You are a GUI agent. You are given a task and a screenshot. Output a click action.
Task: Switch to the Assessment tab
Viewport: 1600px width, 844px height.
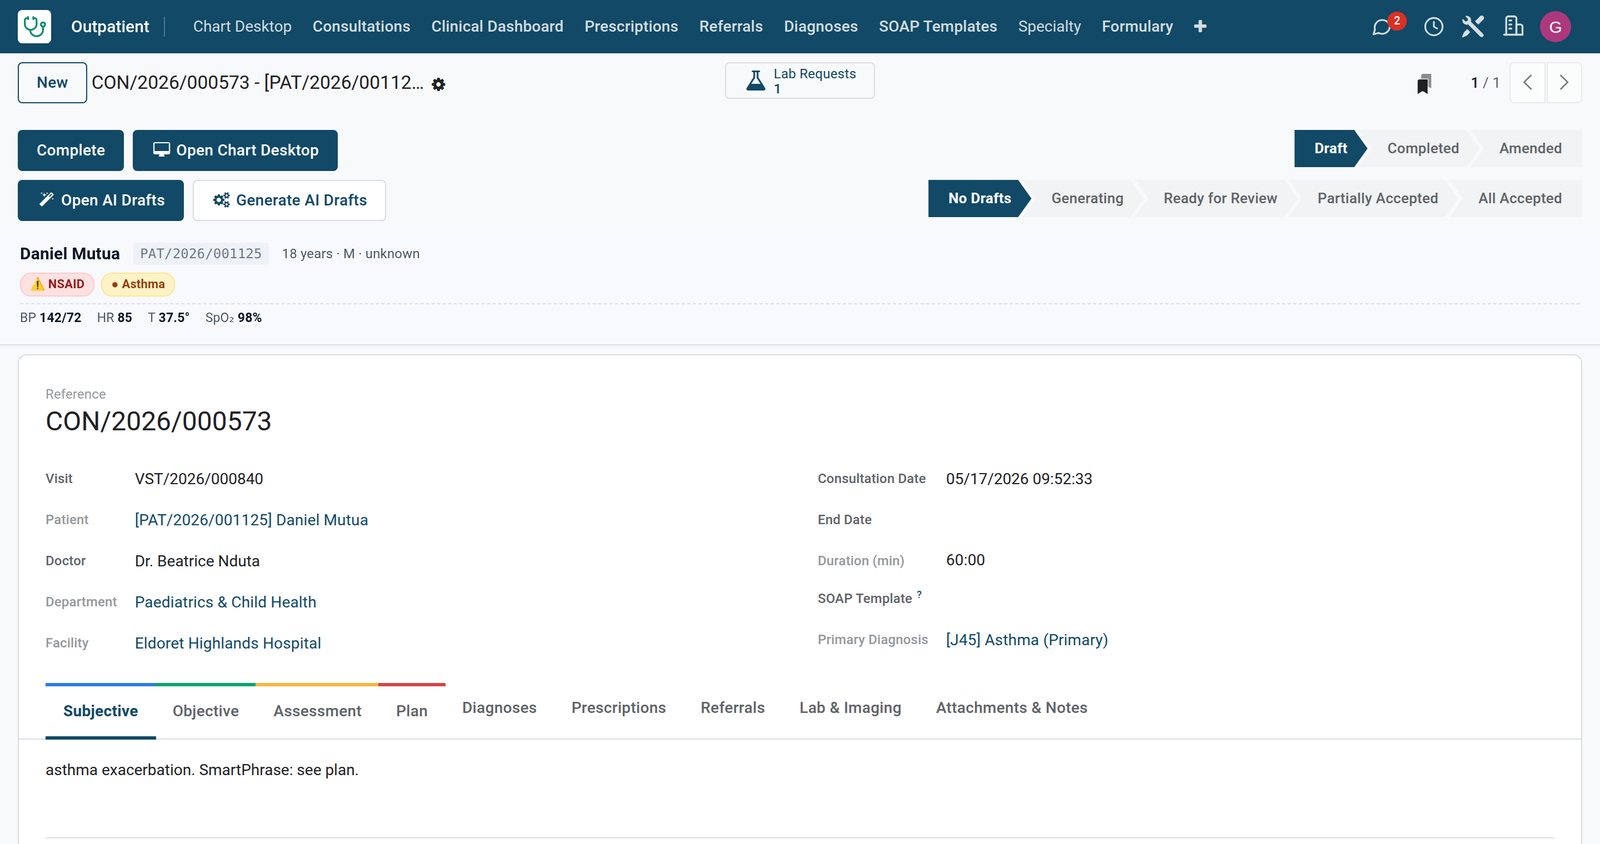(317, 711)
